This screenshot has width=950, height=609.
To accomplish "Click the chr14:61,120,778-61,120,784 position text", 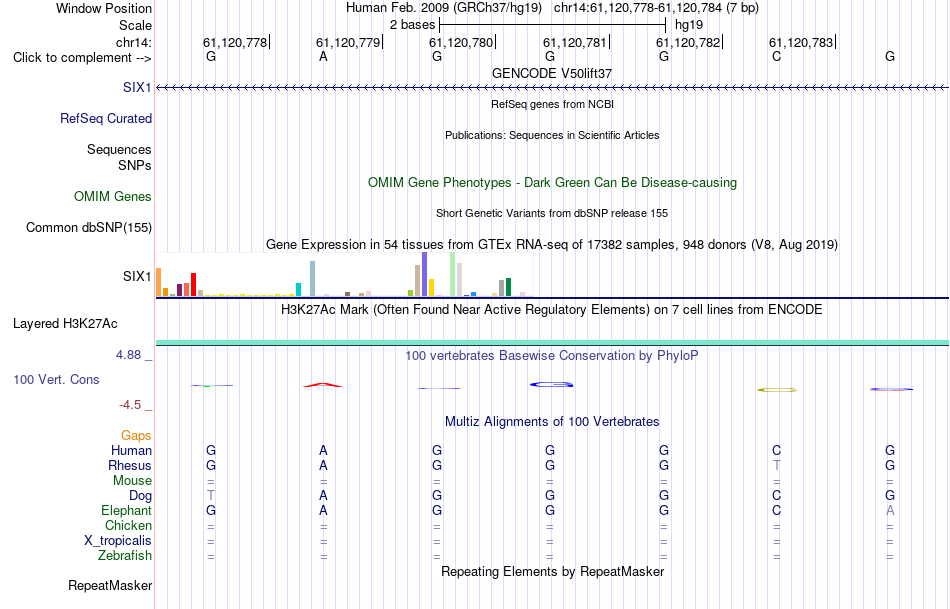I will (x=656, y=8).
